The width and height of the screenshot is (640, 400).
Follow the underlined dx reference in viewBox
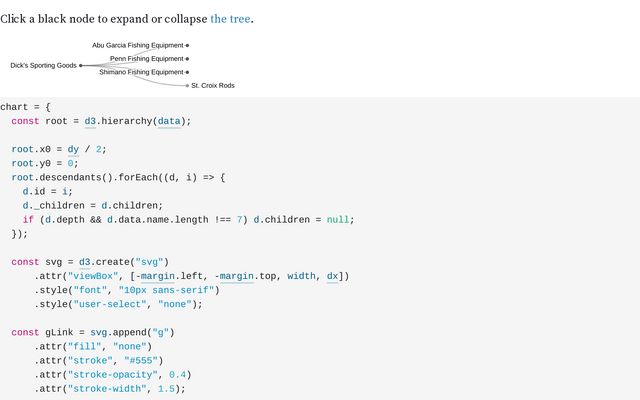point(333,276)
